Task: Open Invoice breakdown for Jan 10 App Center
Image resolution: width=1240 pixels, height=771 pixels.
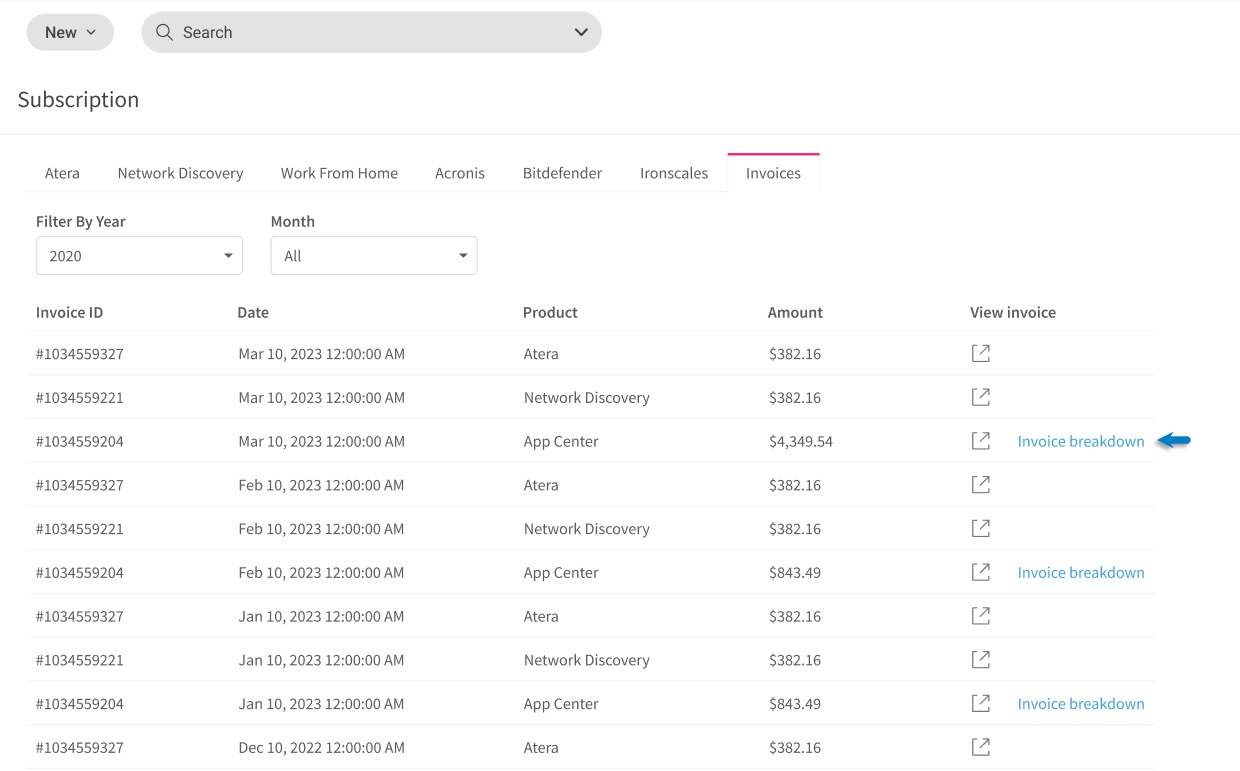Action: tap(1081, 703)
